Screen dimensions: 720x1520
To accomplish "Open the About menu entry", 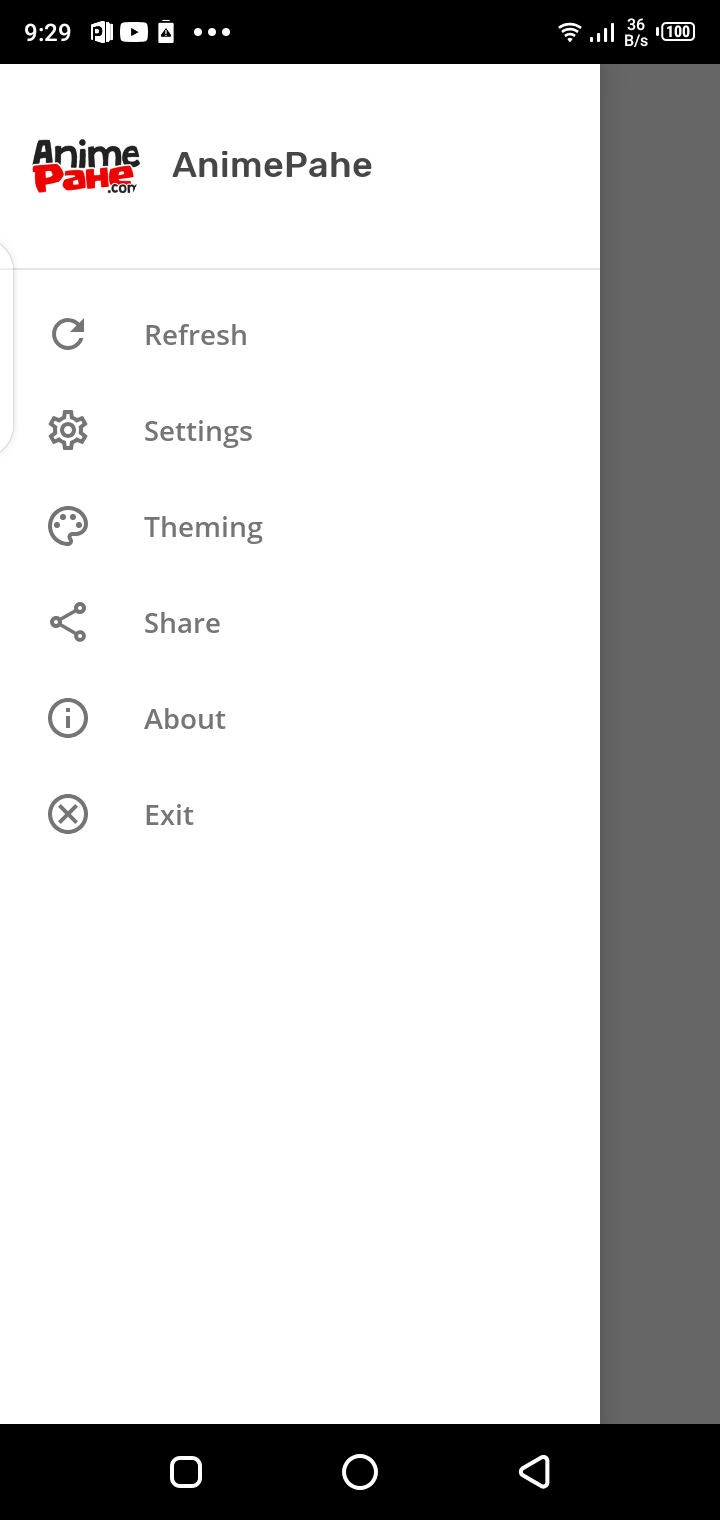I will click(x=185, y=719).
